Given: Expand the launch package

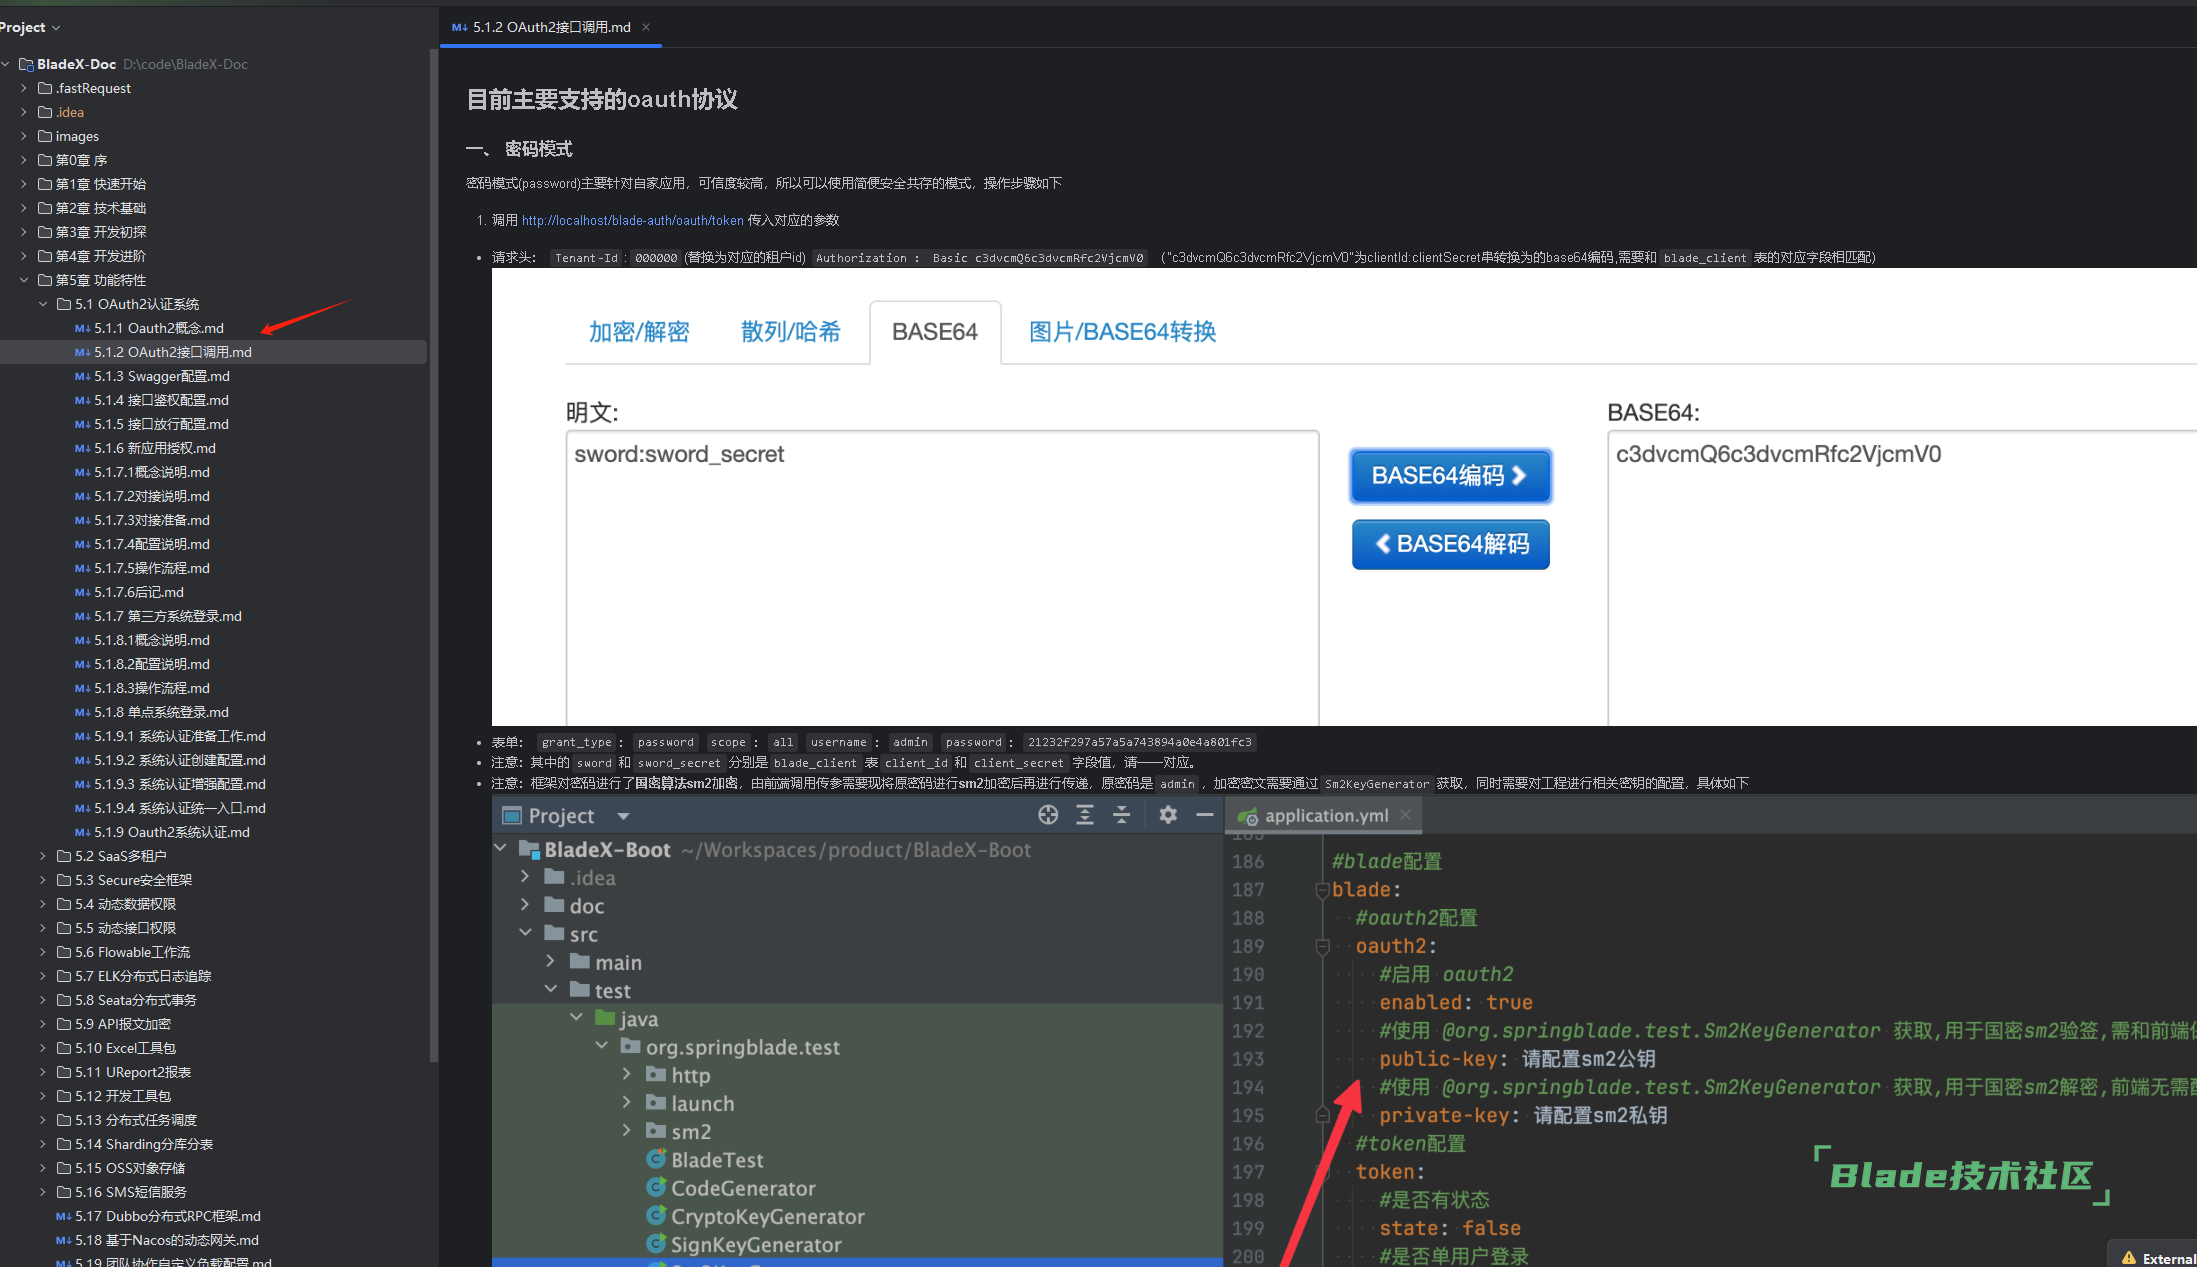Looking at the screenshot, I should [627, 1102].
